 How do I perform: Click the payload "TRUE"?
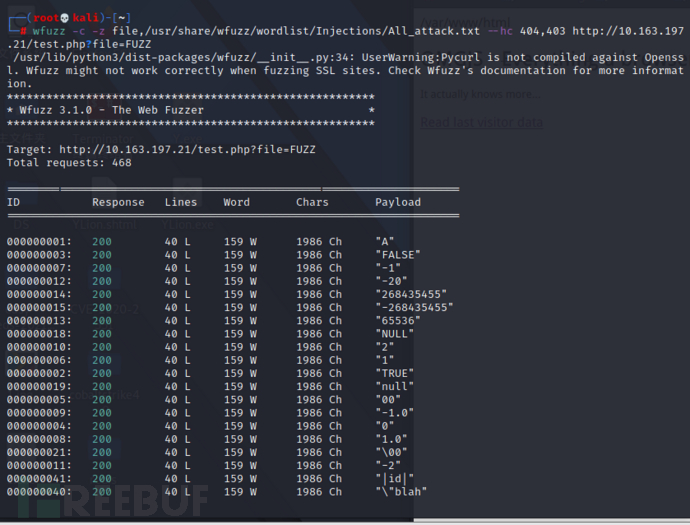click(394, 373)
